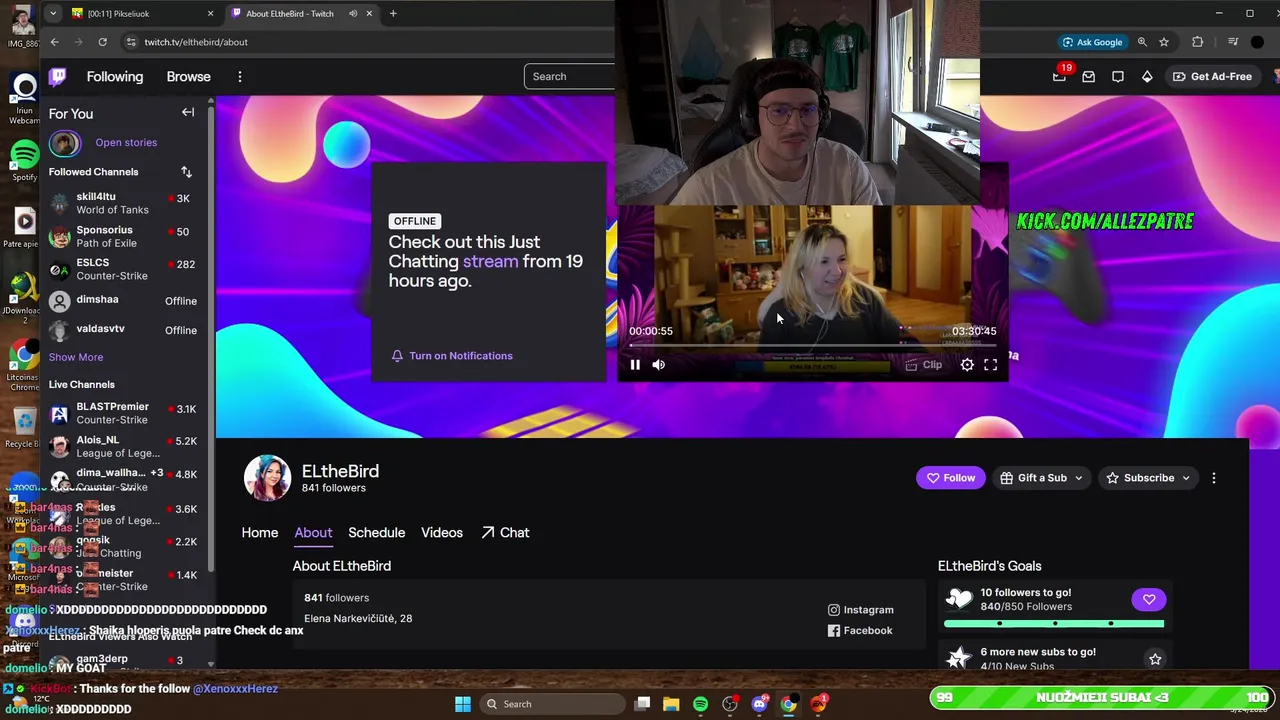The height and width of the screenshot is (720, 1280).
Task: Reload the browser page
Action: 102,42
